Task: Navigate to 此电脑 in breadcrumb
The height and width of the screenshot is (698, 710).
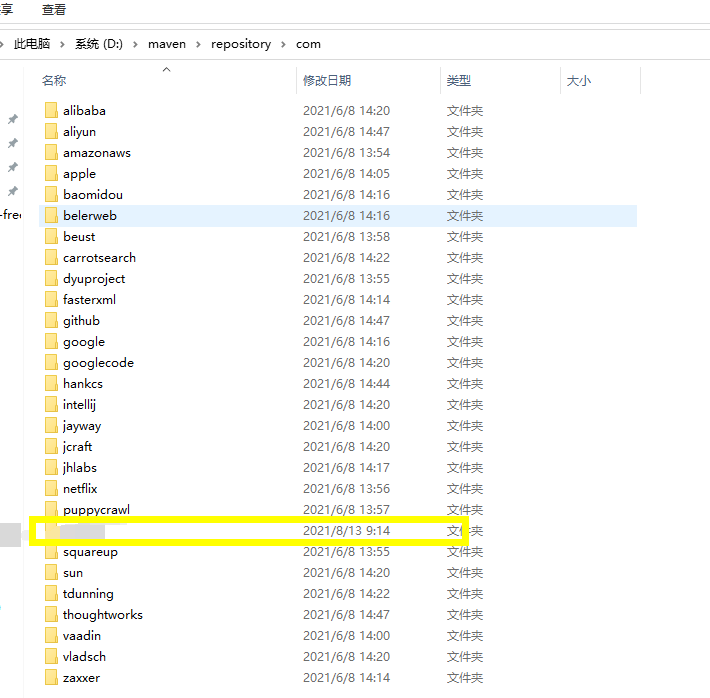Action: coord(32,43)
